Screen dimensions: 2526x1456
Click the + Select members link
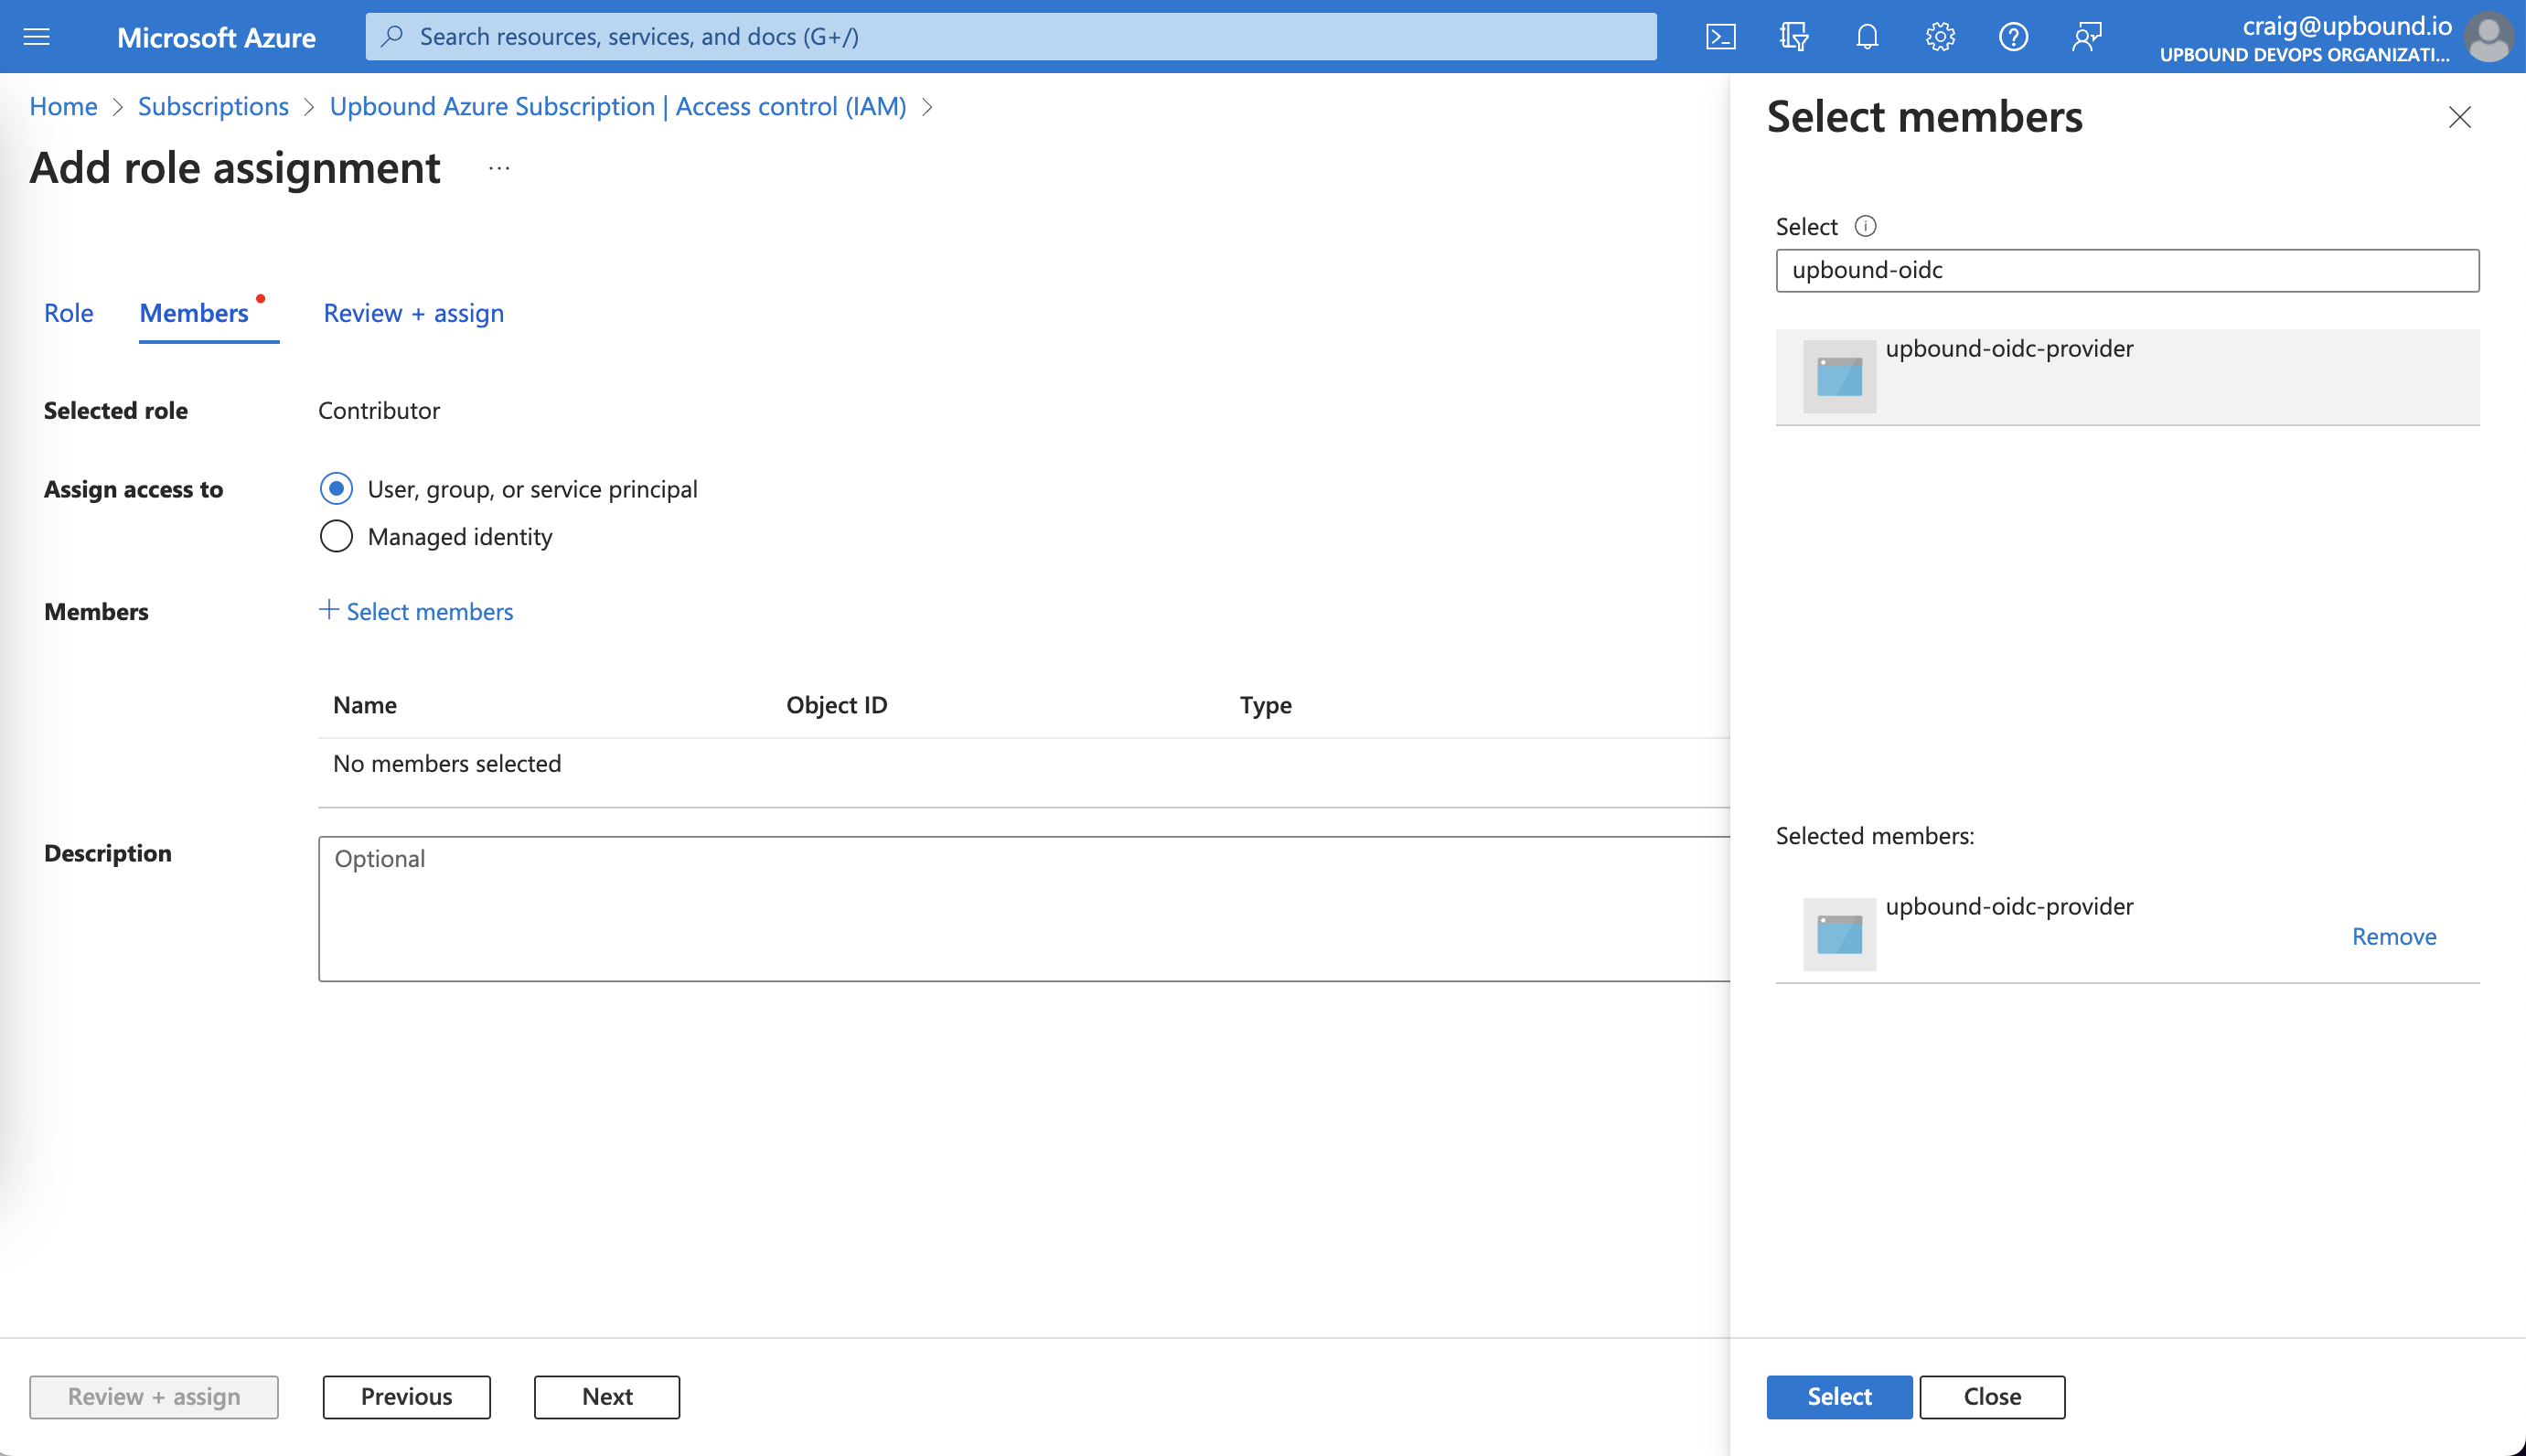click(416, 611)
